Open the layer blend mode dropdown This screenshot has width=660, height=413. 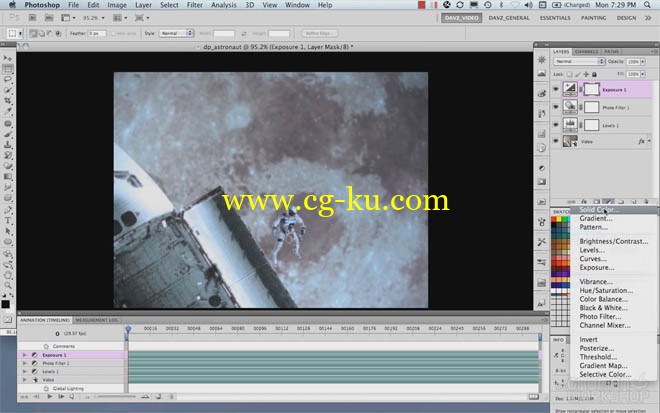[x=579, y=61]
